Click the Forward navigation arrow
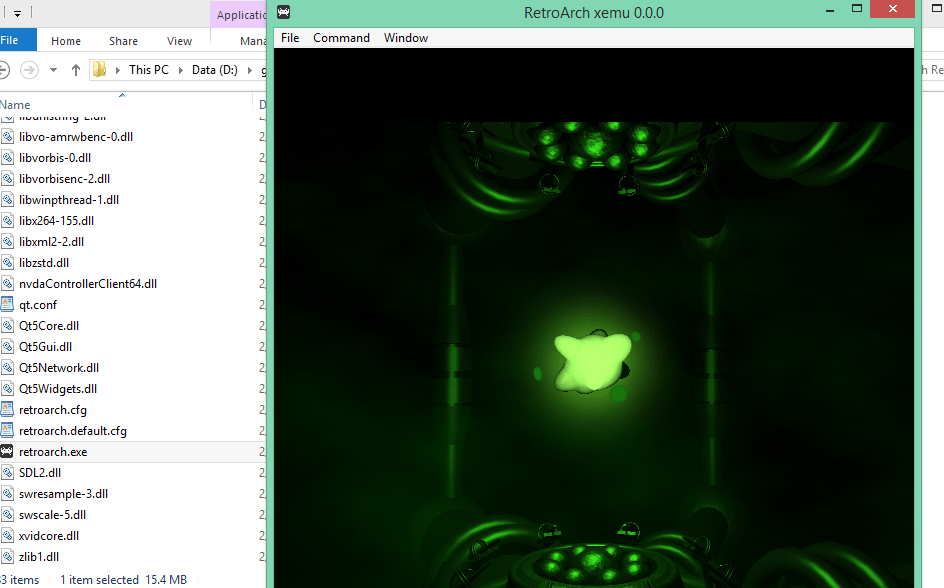This screenshot has width=944, height=588. 29,70
